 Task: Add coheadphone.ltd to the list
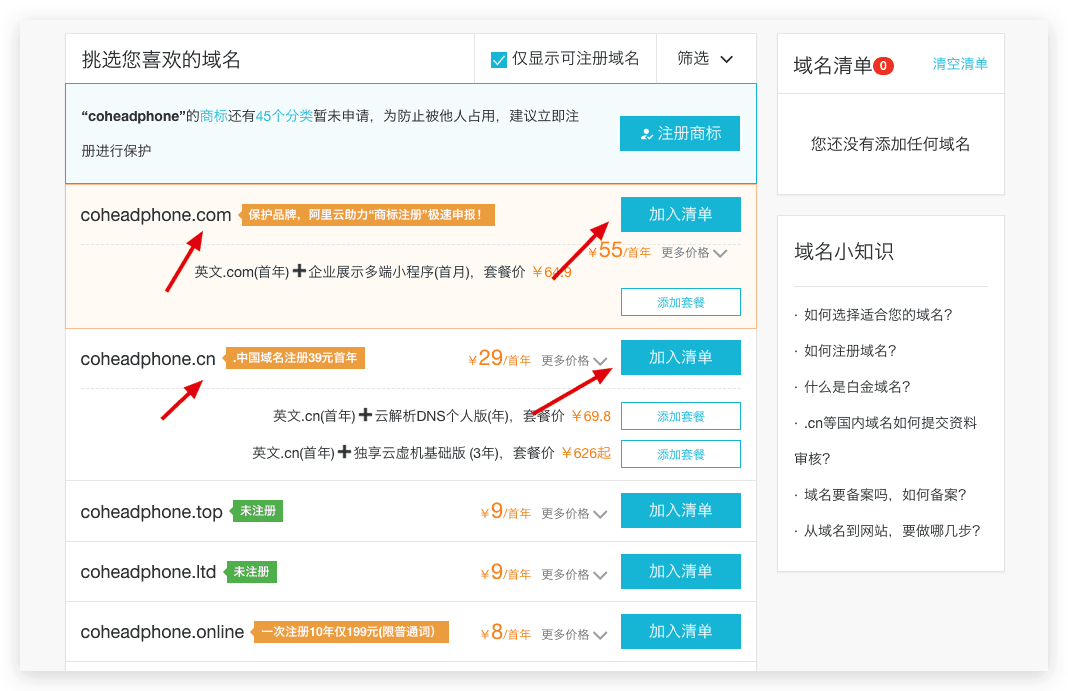[x=680, y=571]
